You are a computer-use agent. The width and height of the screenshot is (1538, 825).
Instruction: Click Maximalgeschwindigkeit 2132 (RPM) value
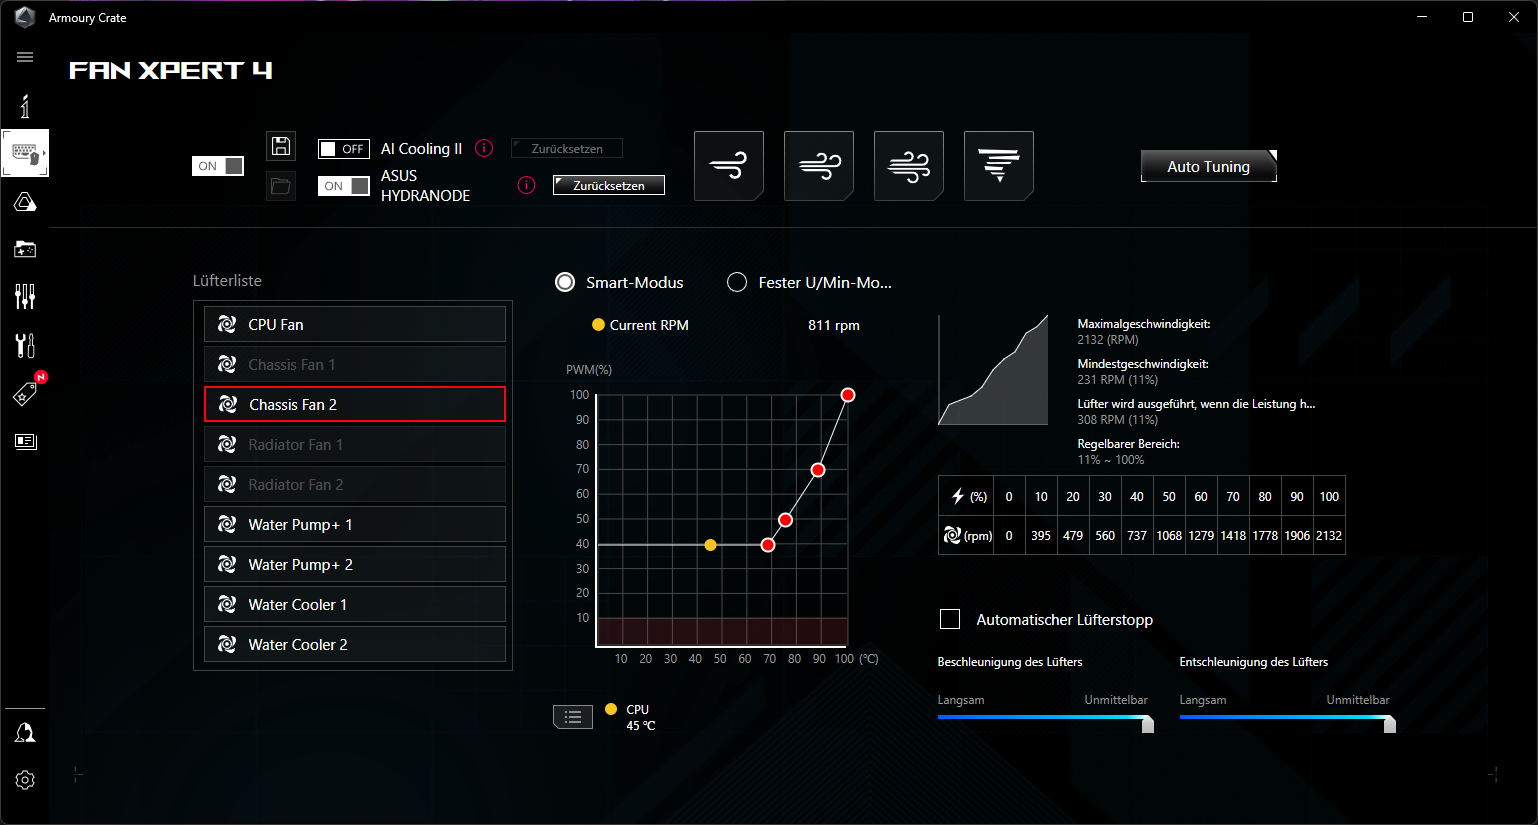tap(1108, 340)
